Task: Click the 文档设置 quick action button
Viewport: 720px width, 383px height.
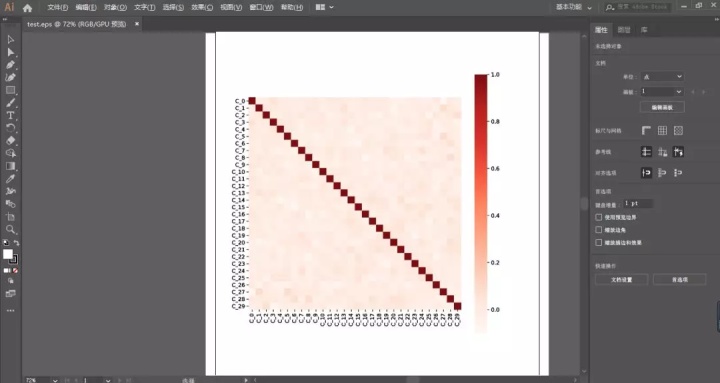Action: 622,279
